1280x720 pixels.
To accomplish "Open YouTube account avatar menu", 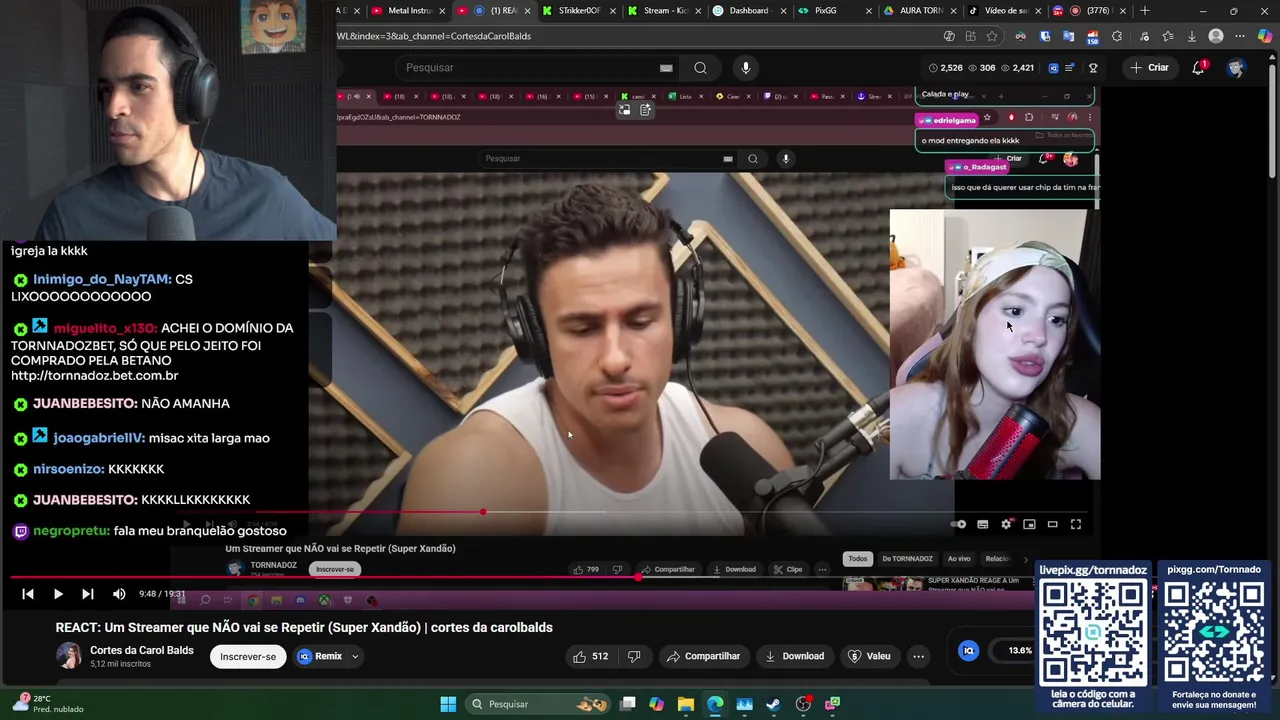I will [x=1236, y=67].
